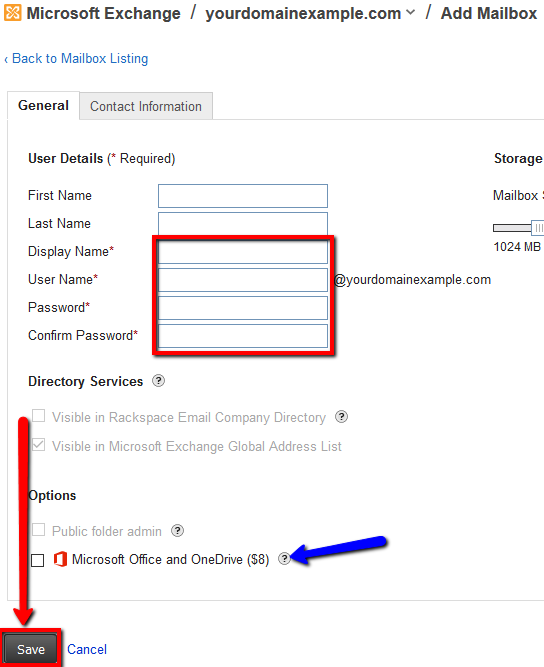This screenshot has width=544, height=667.
Task: Click the Options section heading
Action: coord(52,495)
